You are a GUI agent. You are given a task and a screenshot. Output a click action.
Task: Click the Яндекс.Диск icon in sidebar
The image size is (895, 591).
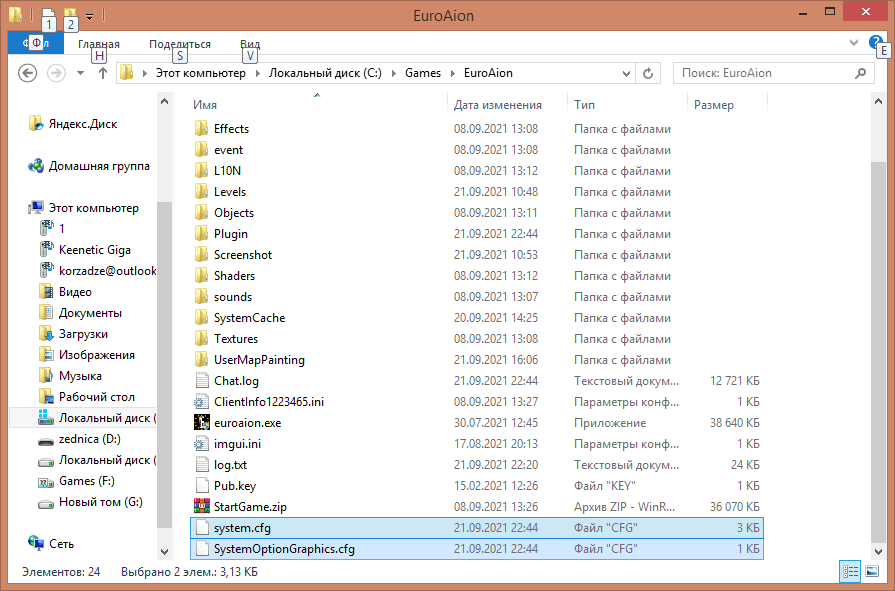pyautogui.click(x=37, y=124)
